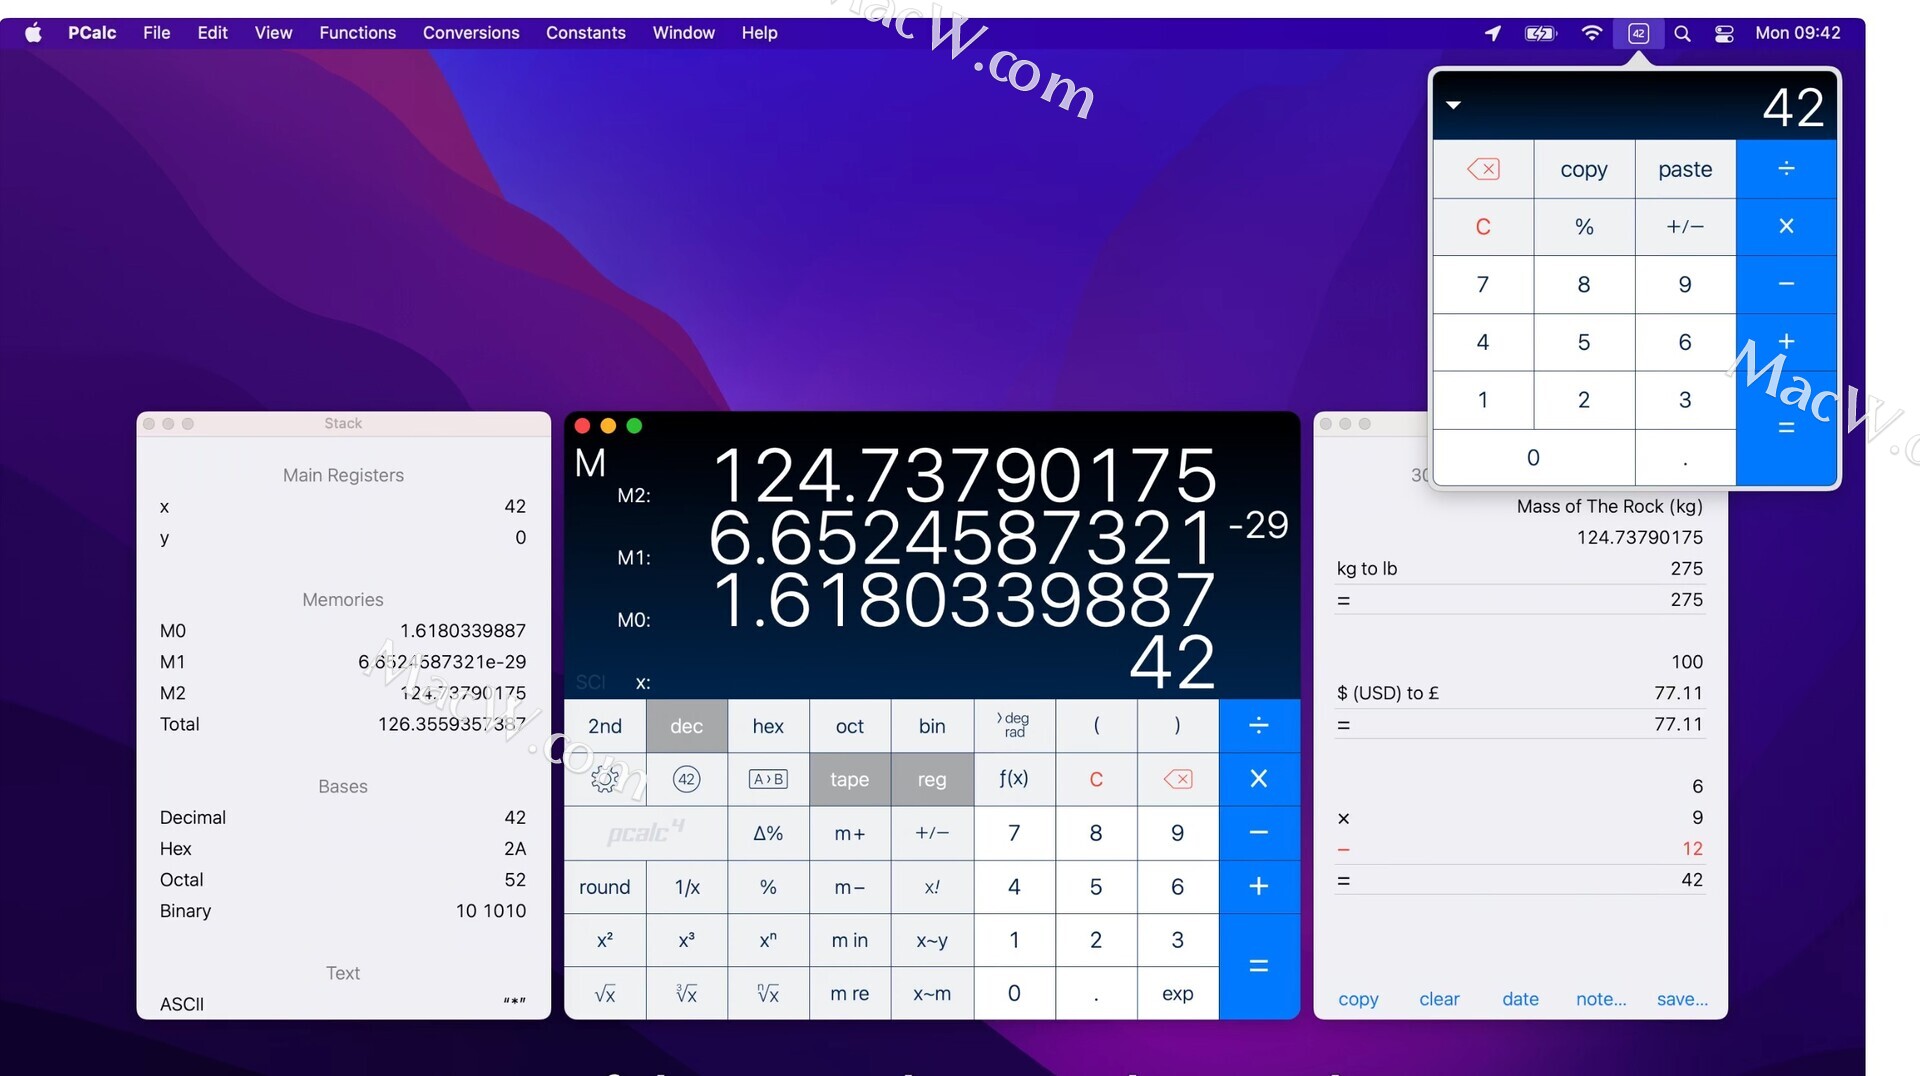Switch to hex number mode
1920x1076 pixels.
click(768, 726)
